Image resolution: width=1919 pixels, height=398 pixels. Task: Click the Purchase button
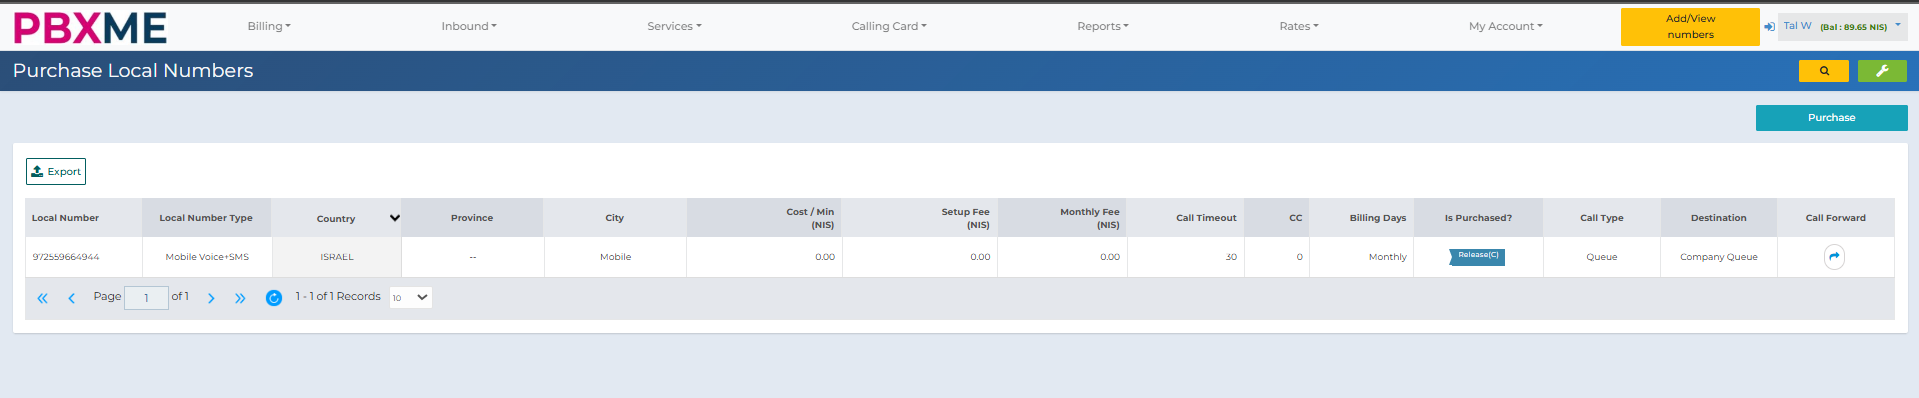1831,118
